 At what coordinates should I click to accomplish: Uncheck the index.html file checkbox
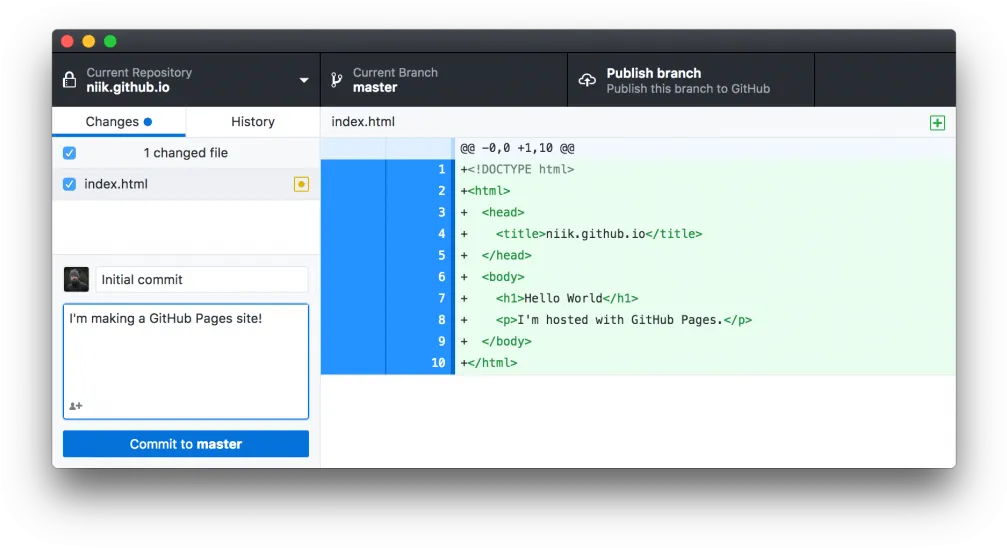coord(69,184)
